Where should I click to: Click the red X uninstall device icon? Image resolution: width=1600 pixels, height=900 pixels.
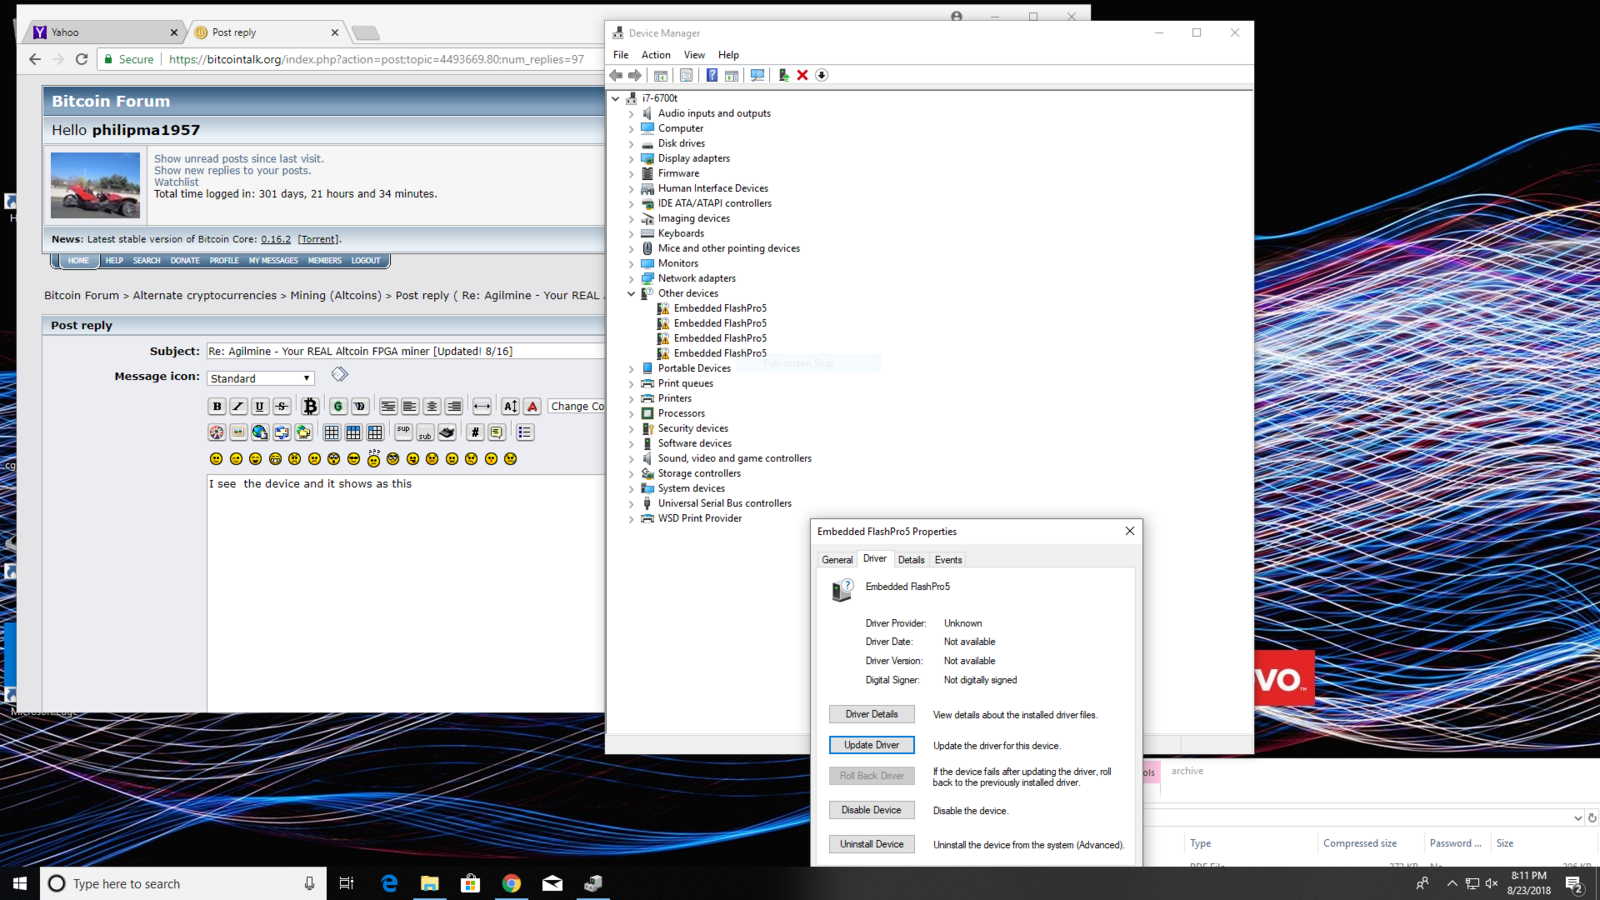pyautogui.click(x=802, y=75)
